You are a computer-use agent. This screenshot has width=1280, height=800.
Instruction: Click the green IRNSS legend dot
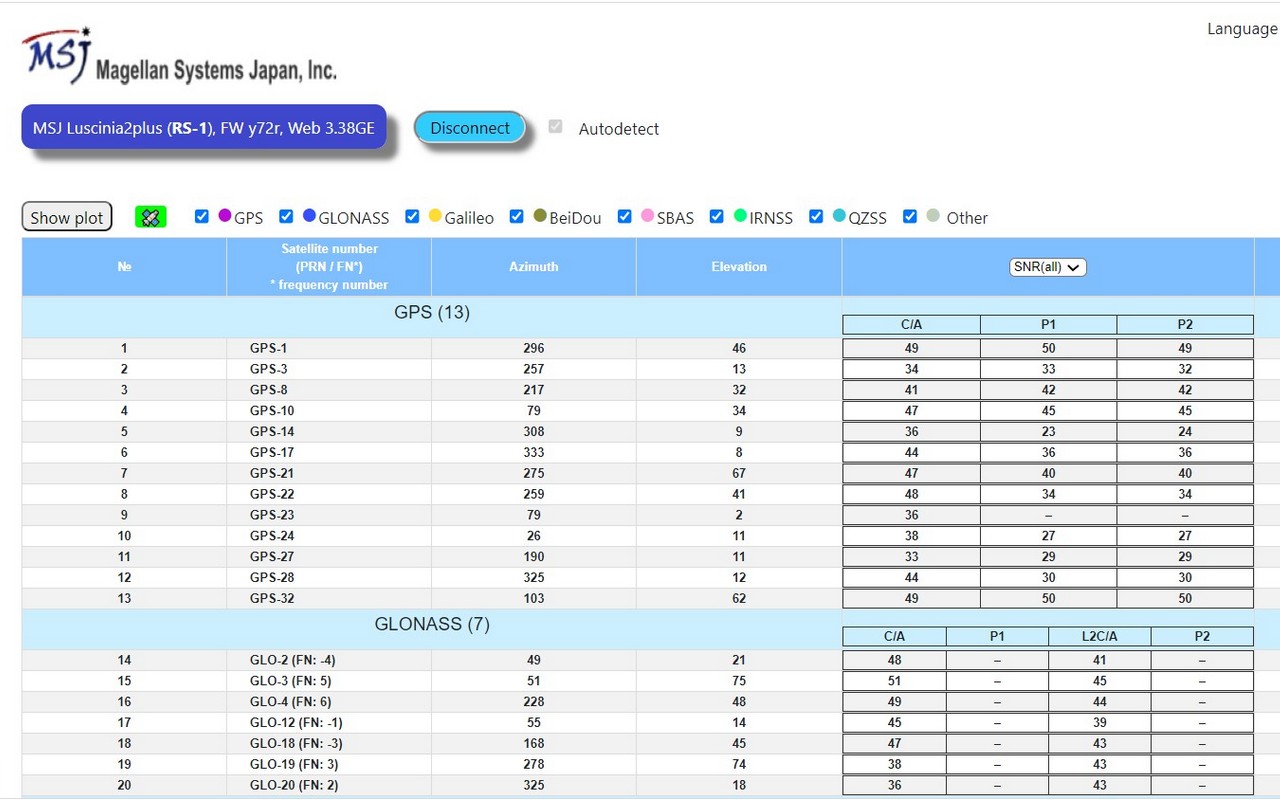click(x=740, y=216)
